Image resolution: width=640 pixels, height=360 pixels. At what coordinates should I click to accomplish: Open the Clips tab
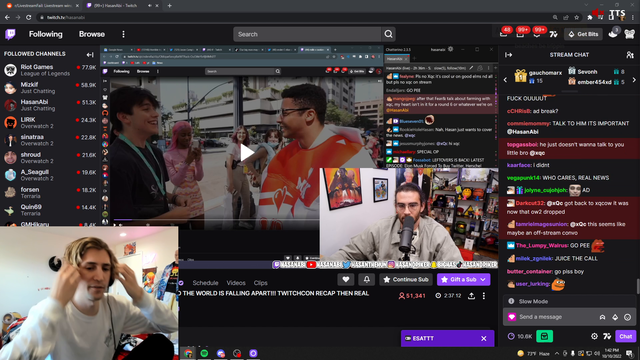(x=260, y=283)
